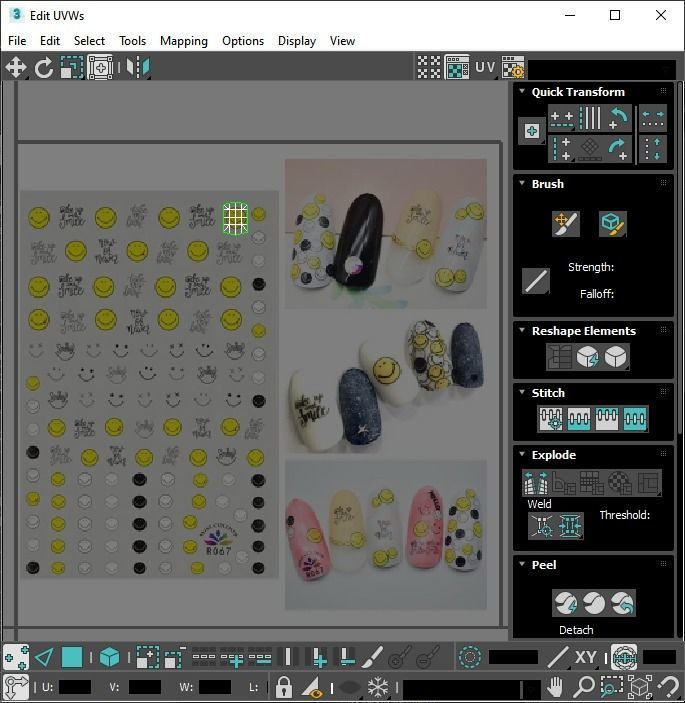Rotate selection clockwise with lower arrow icon

tap(618, 149)
